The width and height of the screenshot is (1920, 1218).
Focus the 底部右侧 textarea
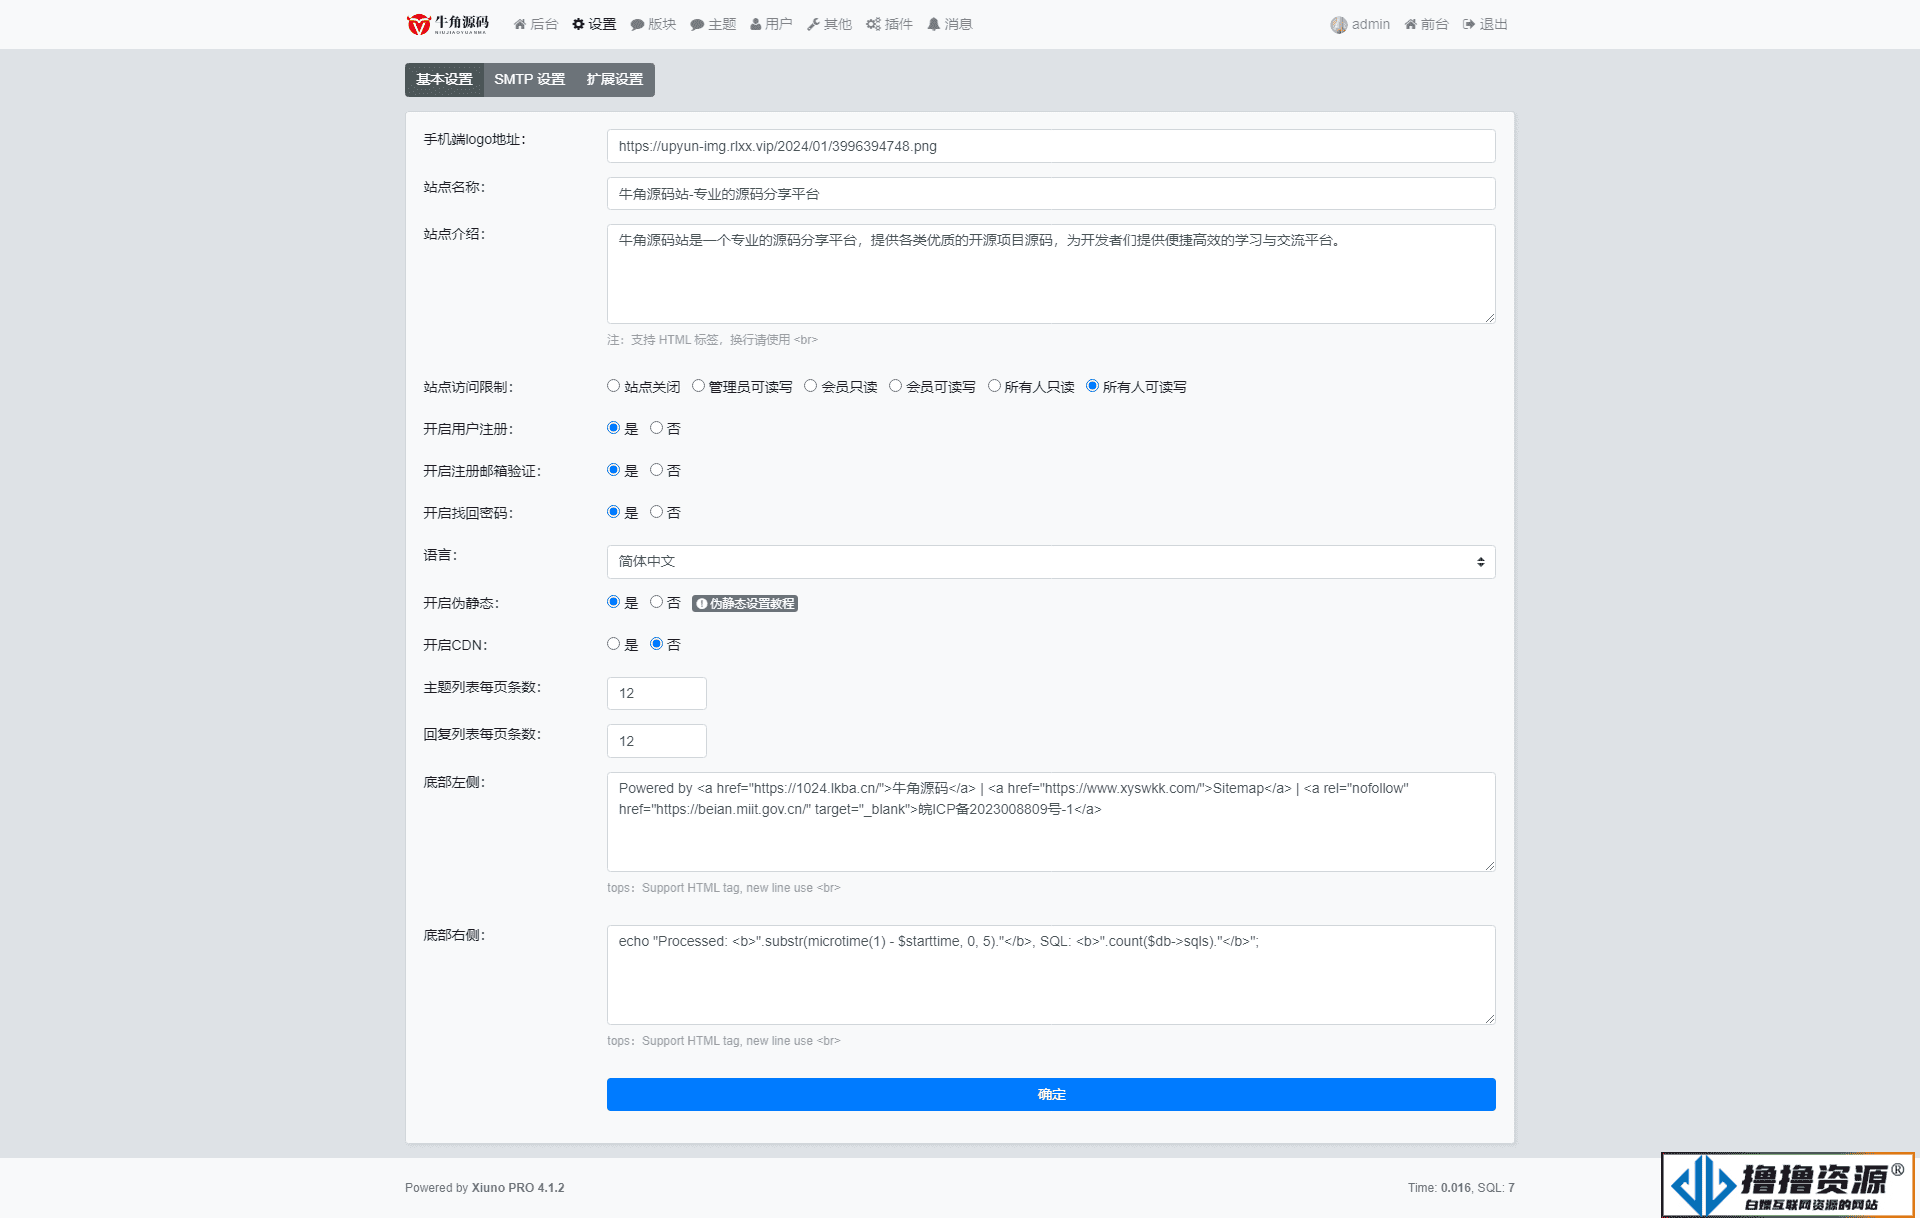1051,975
